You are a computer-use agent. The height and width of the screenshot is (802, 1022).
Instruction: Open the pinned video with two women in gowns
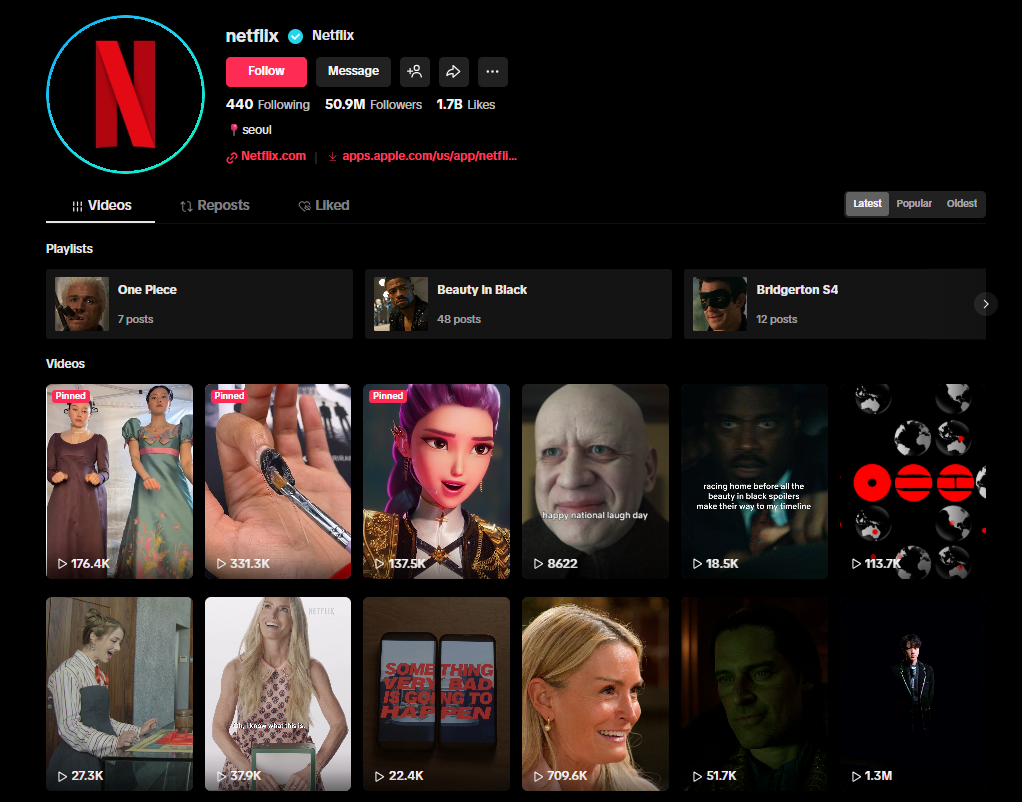[x=119, y=481]
